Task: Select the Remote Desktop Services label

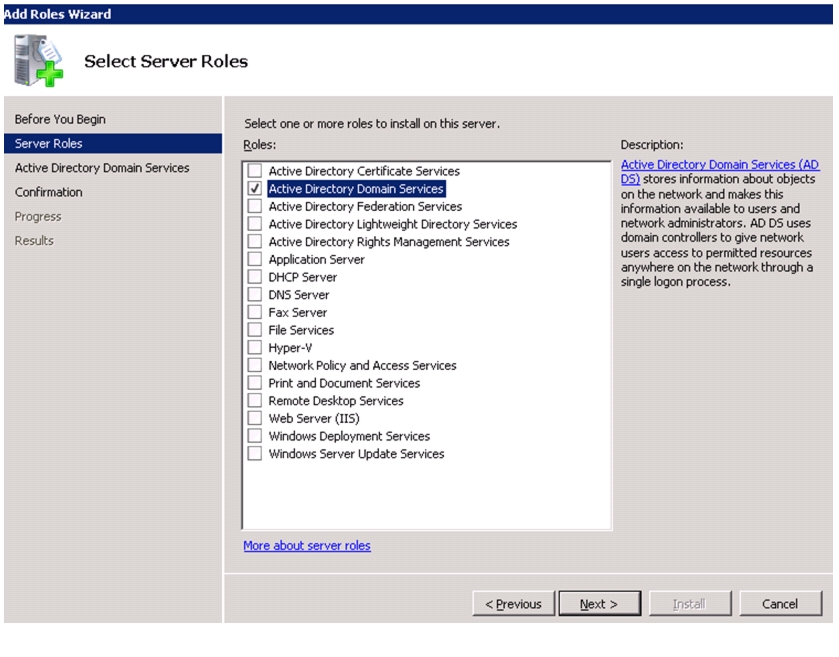Action: pos(336,401)
